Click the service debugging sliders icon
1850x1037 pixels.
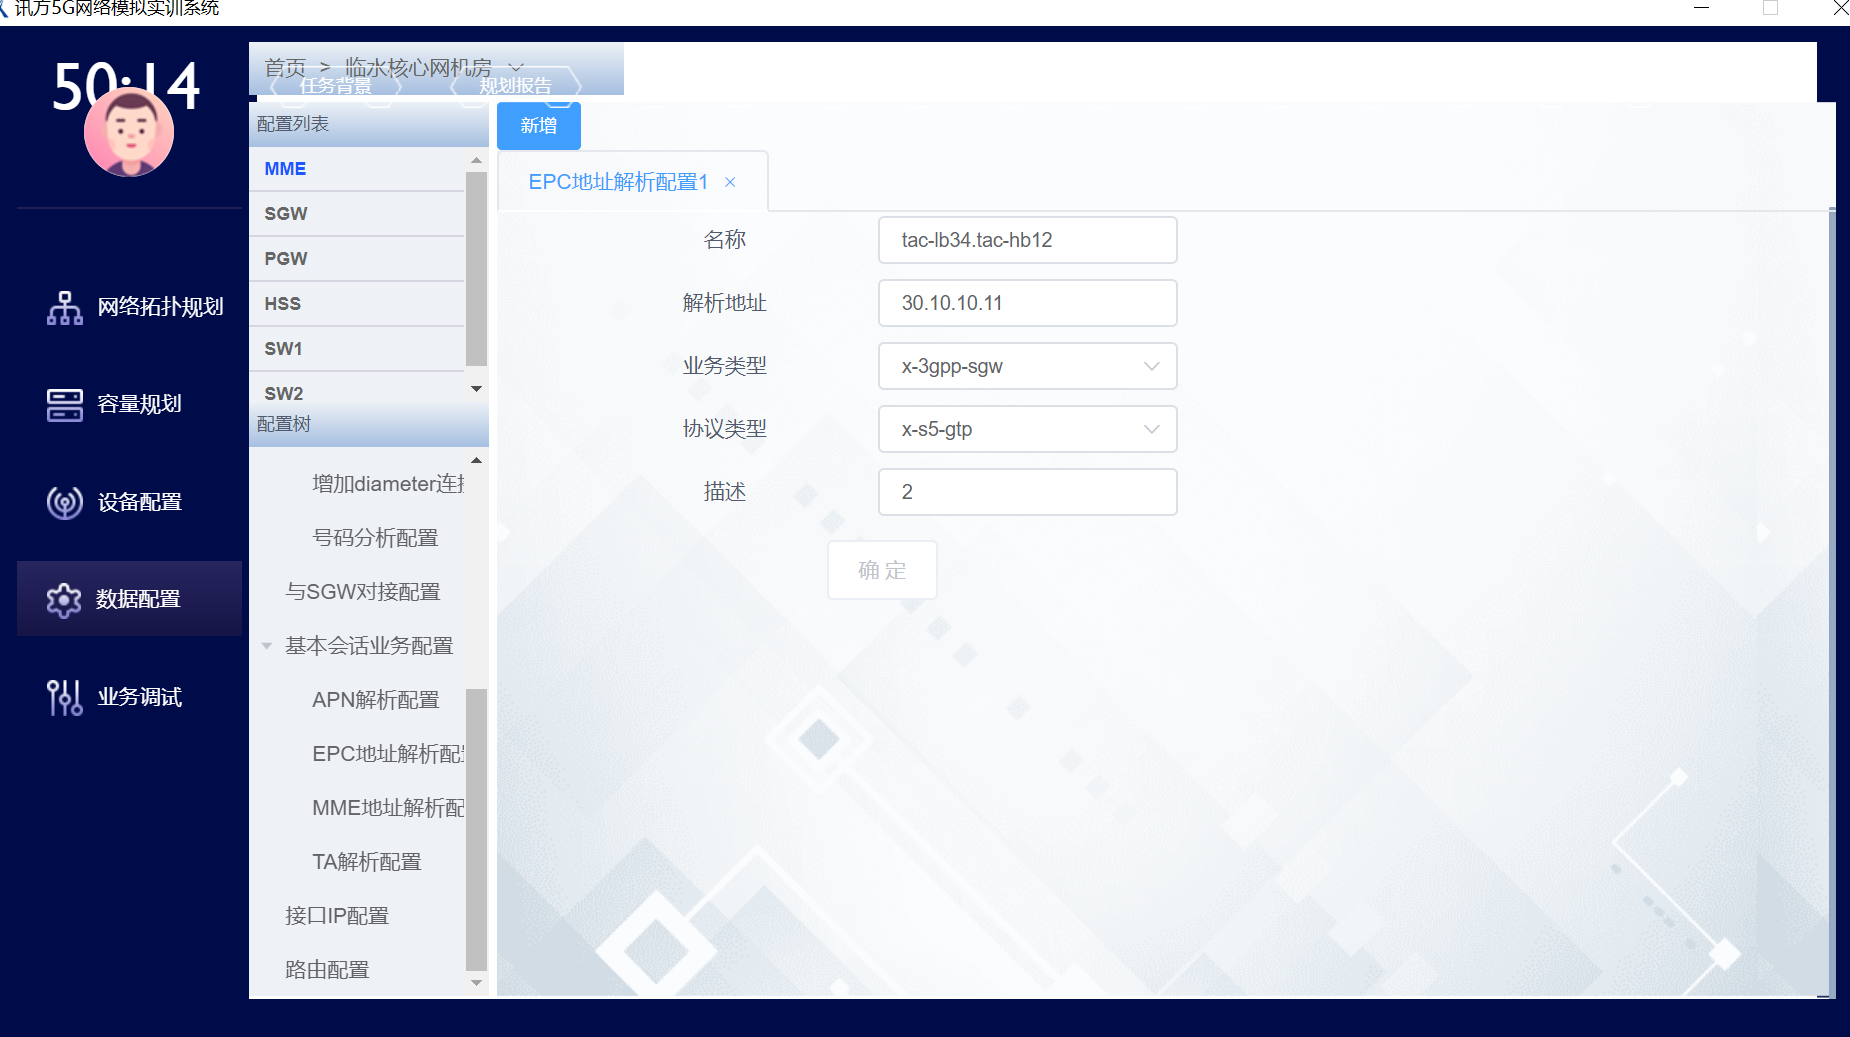coord(65,697)
